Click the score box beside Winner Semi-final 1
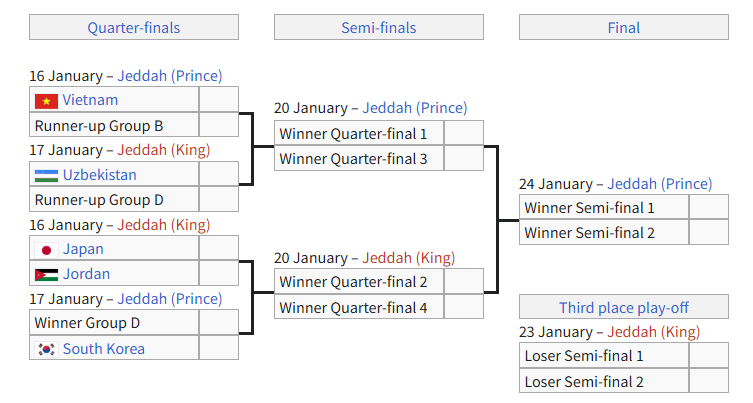 tap(708, 208)
